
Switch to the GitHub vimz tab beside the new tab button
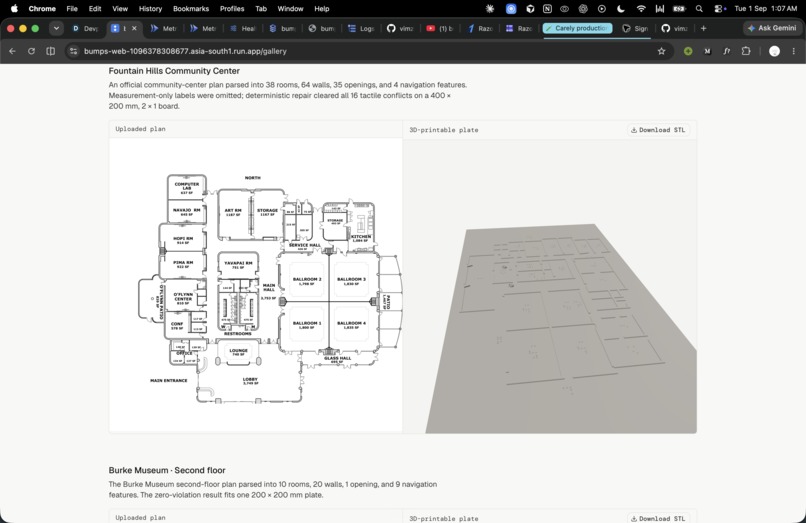pos(674,28)
